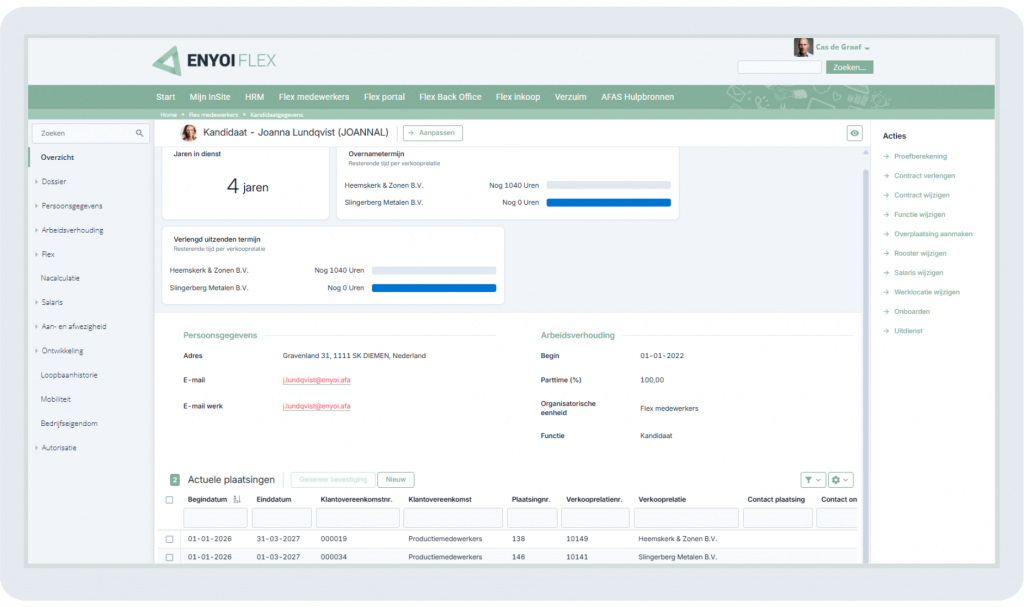Tick the select-all checkbox in table header

coord(169,500)
